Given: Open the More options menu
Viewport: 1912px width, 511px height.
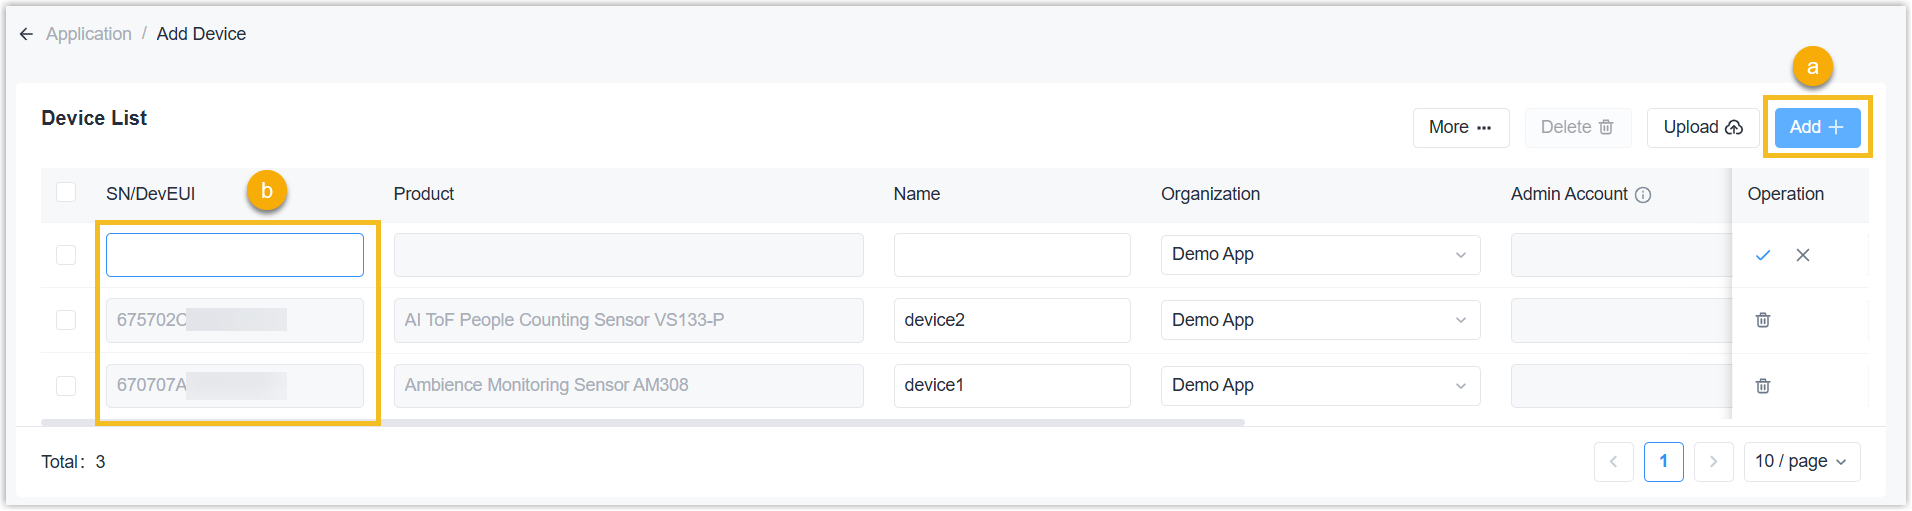Looking at the screenshot, I should pos(1460,128).
